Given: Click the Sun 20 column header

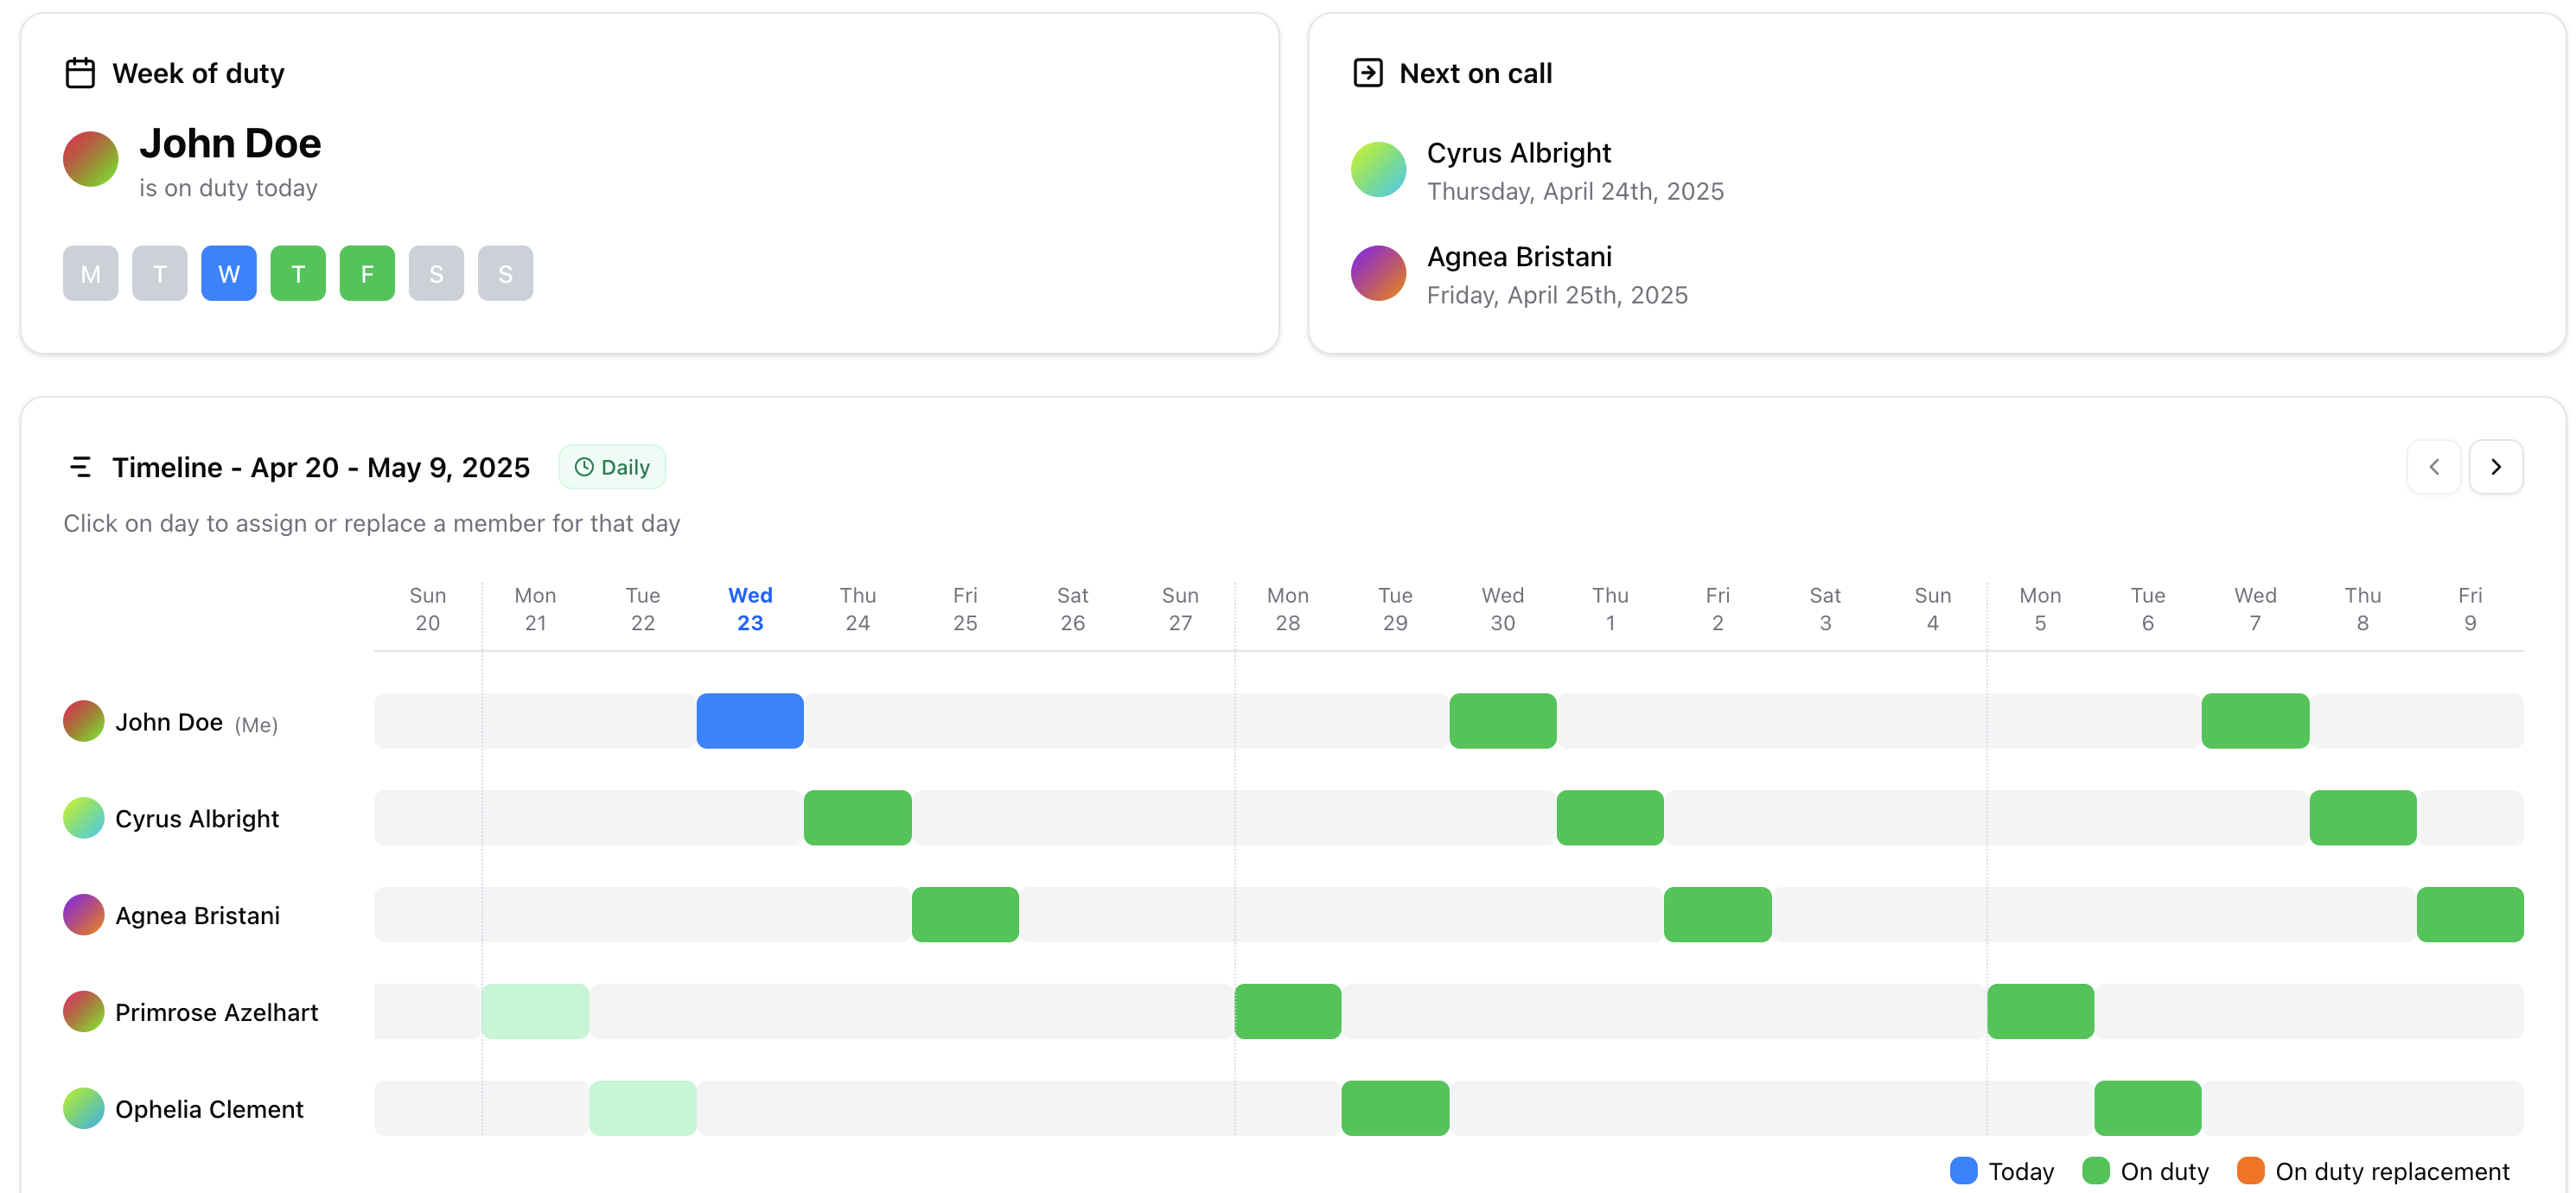Looking at the screenshot, I should [428, 609].
